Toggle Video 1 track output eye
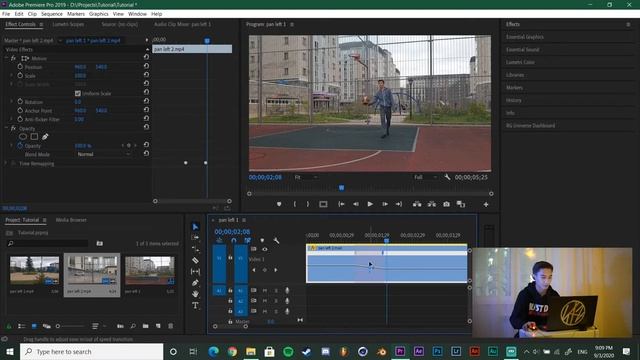 pos(264,249)
